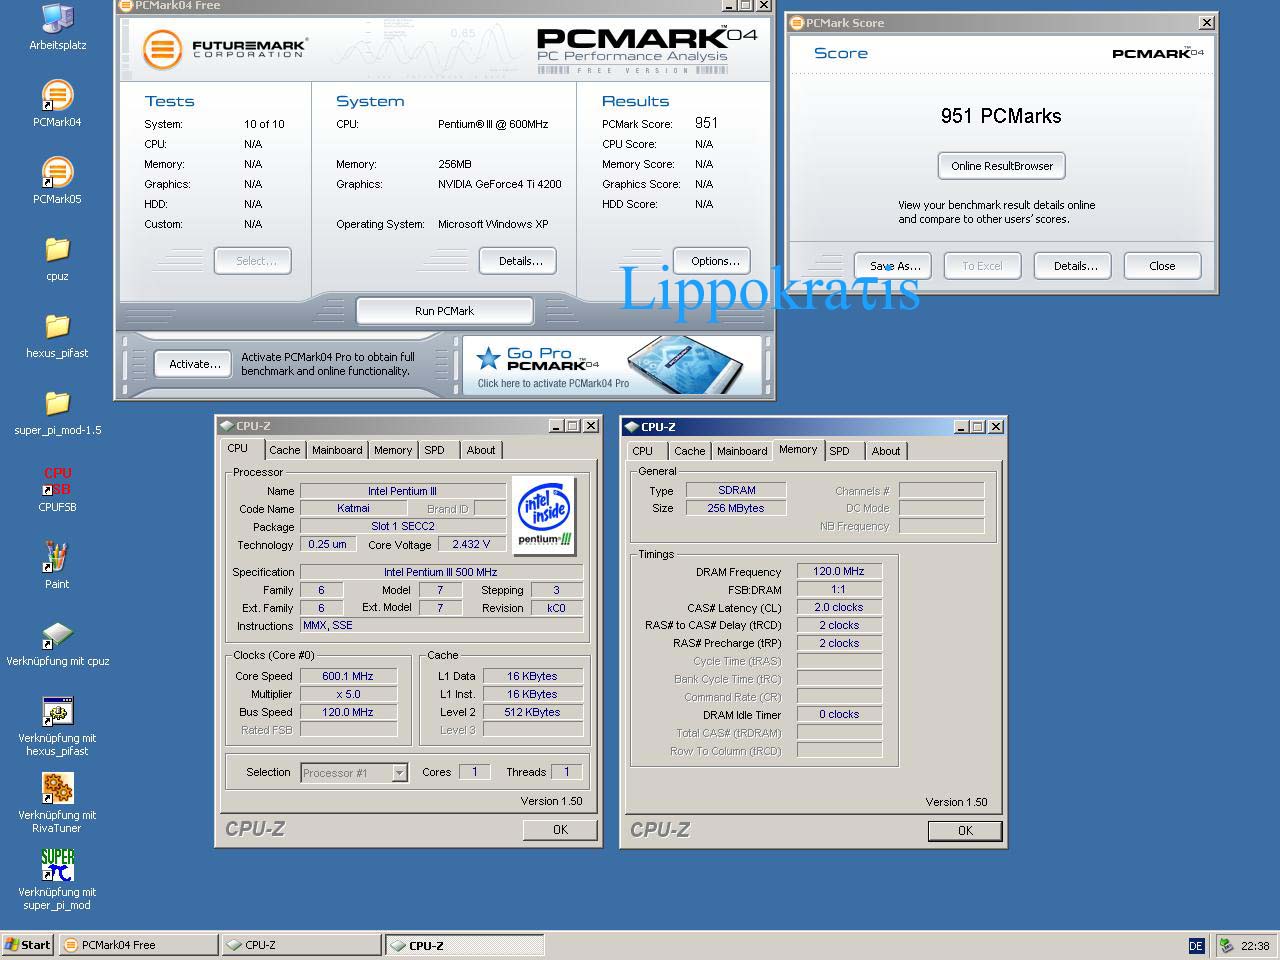The width and height of the screenshot is (1280, 960).
Task: Select Mainboard tab in right CPU-Z window
Action: pyautogui.click(x=742, y=451)
